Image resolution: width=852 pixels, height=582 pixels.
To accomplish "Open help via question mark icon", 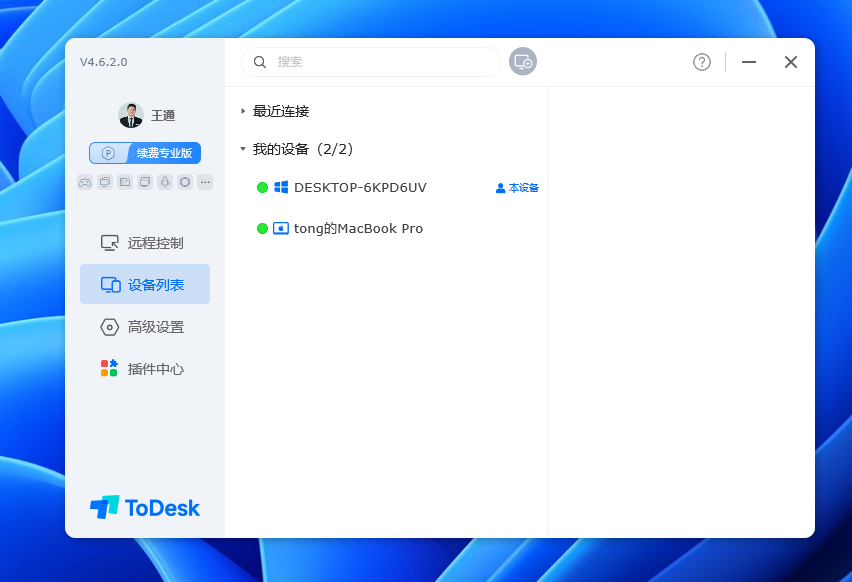I will point(701,62).
